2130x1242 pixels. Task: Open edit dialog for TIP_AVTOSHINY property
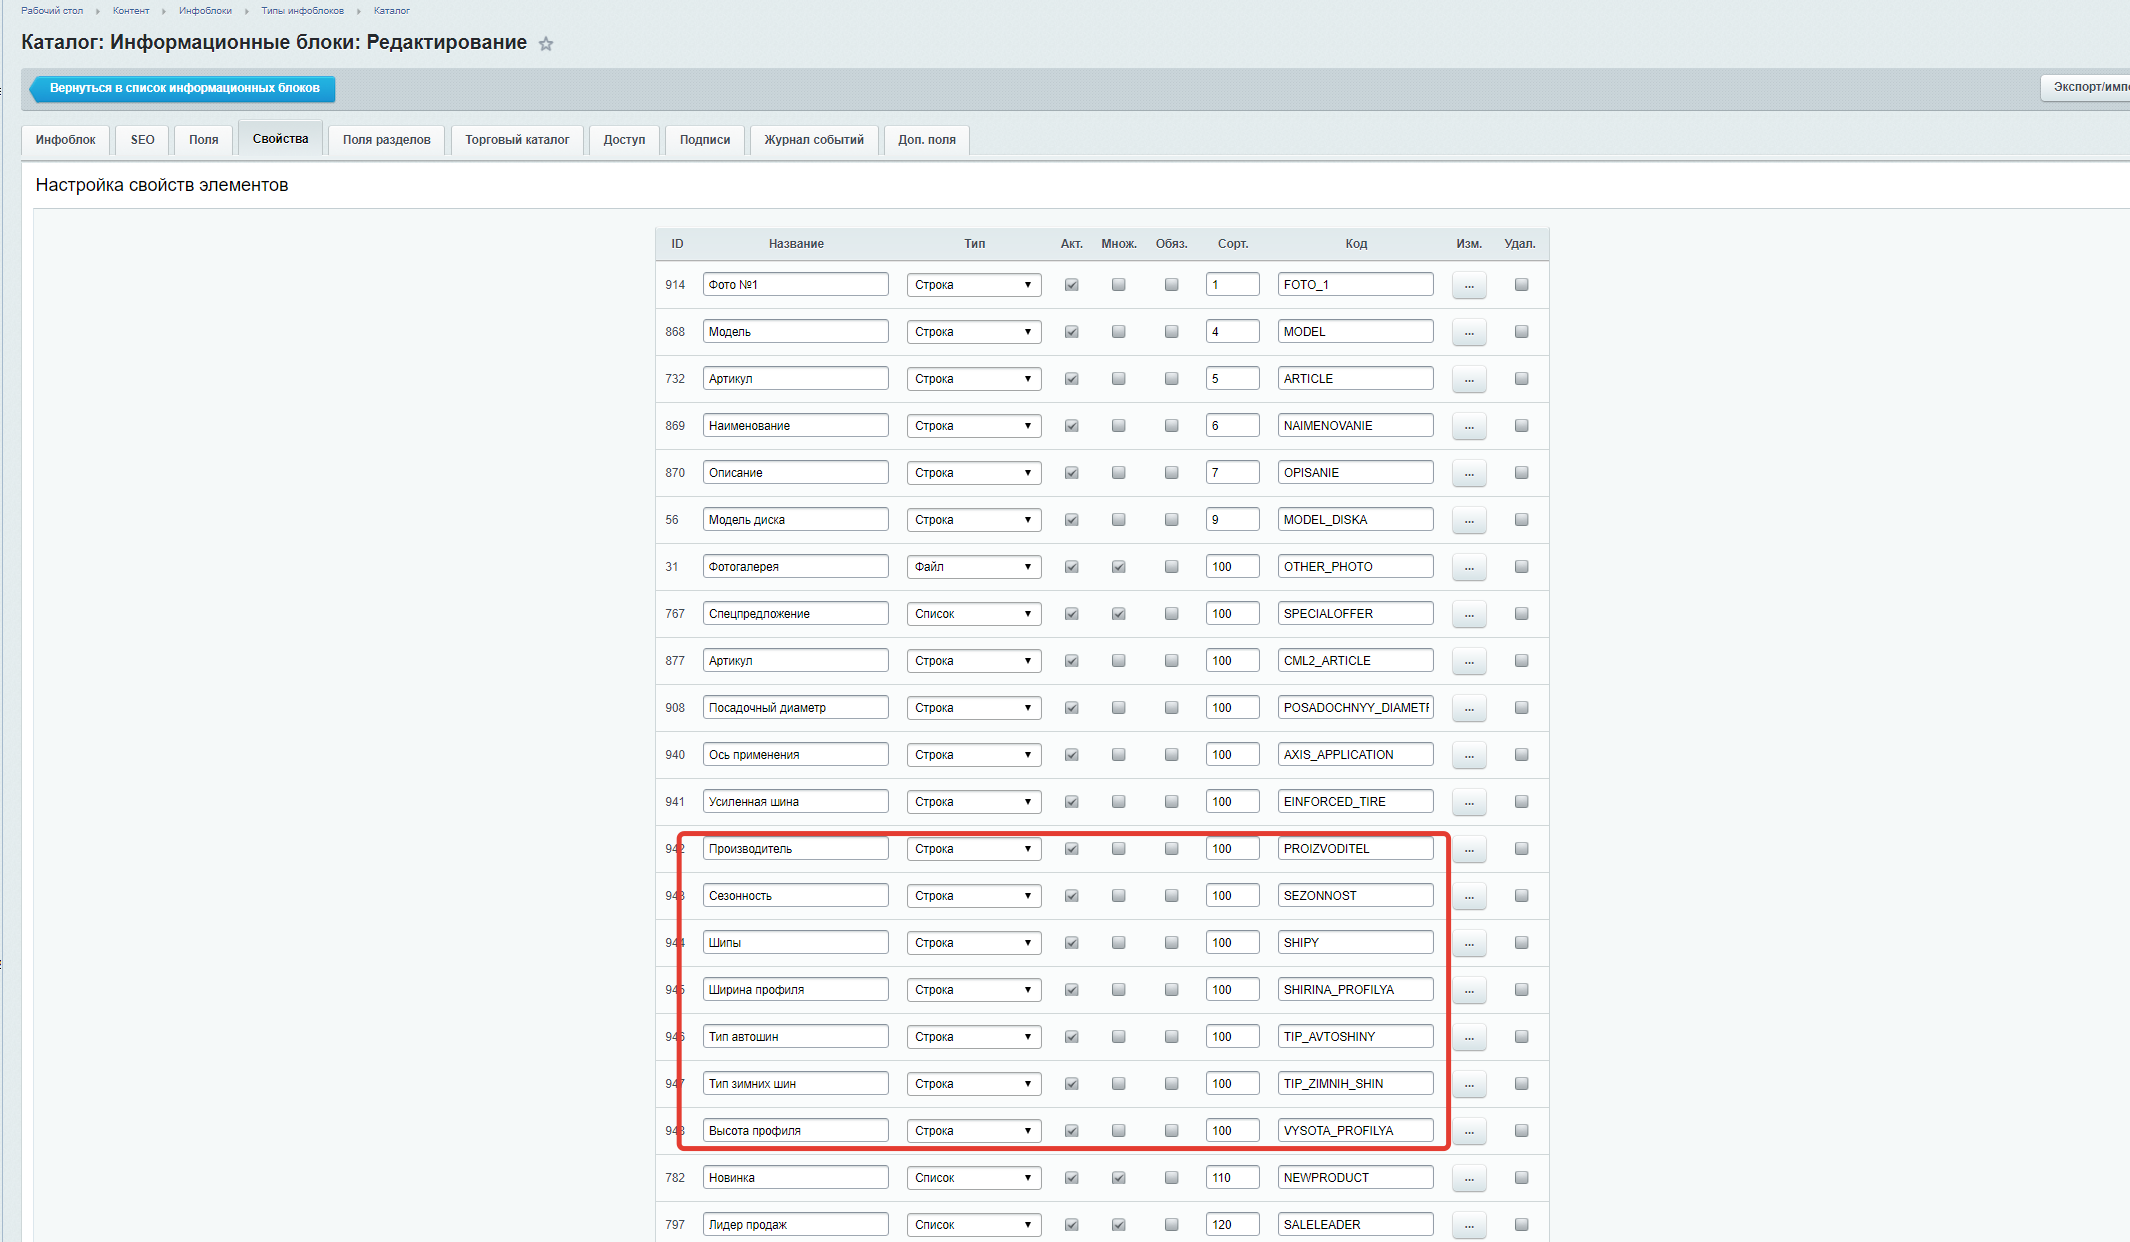(1468, 1037)
